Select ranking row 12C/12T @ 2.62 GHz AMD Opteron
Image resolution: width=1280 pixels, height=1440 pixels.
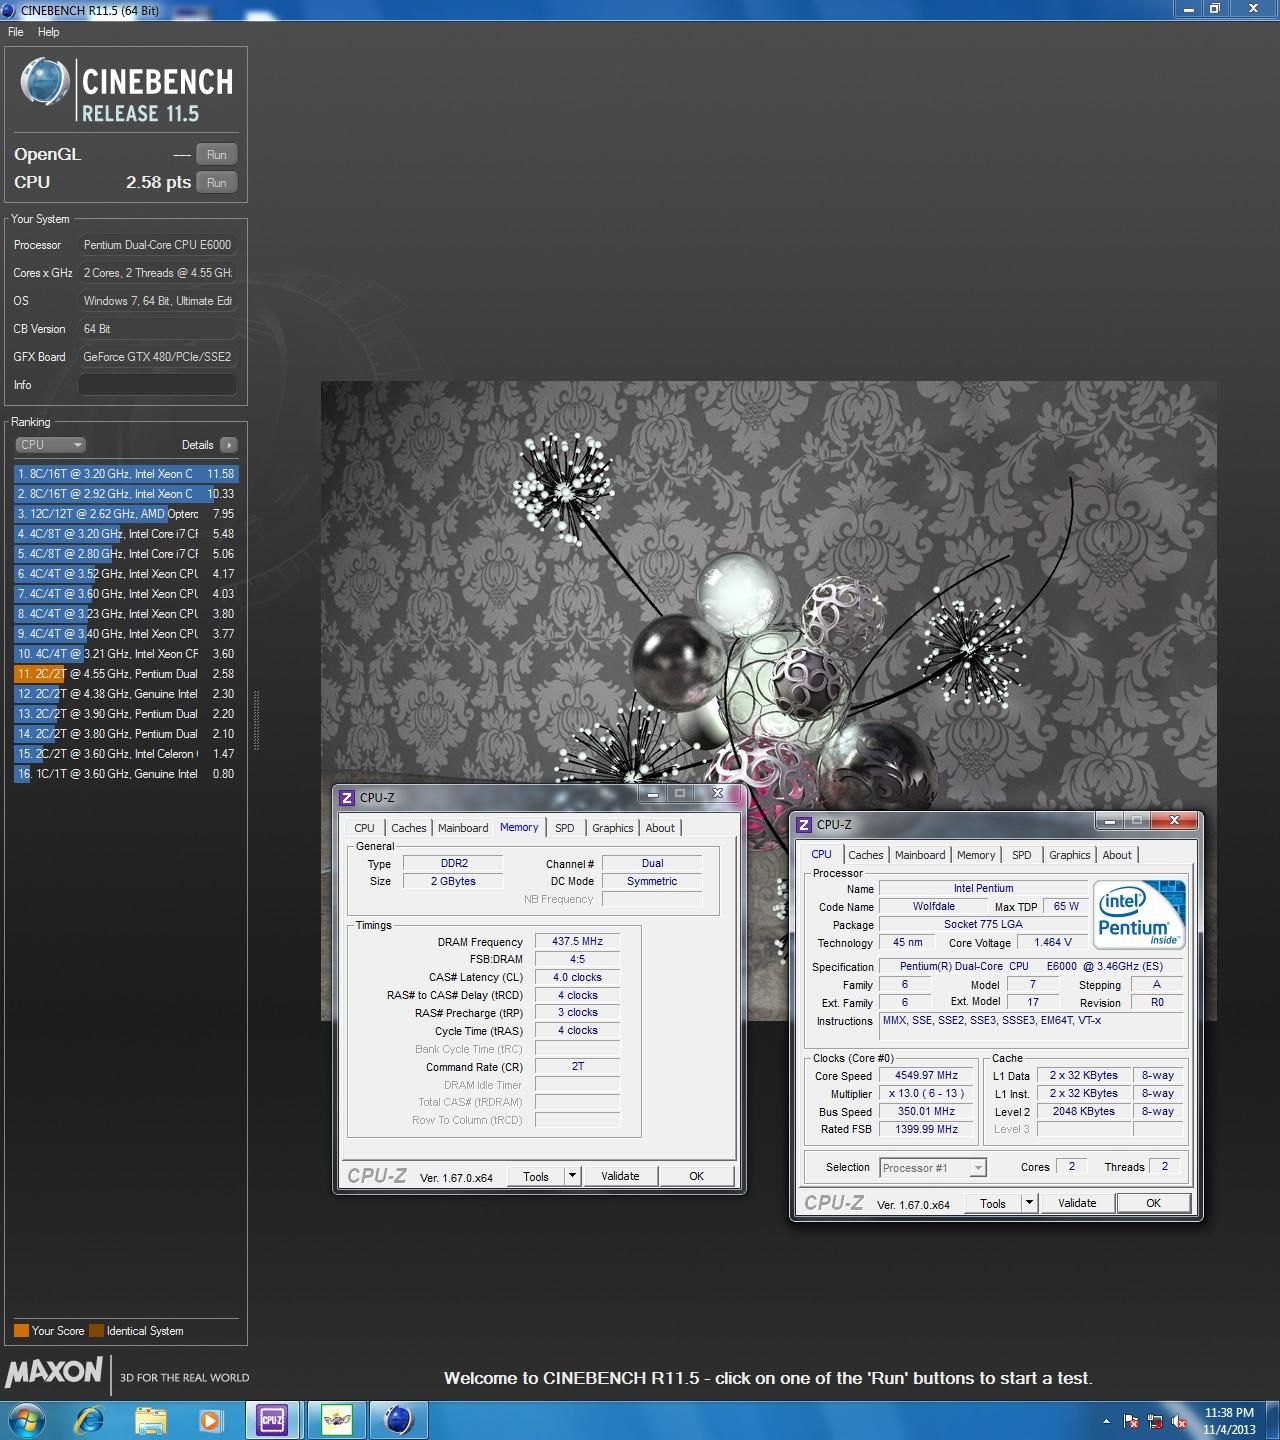pyautogui.click(x=126, y=514)
